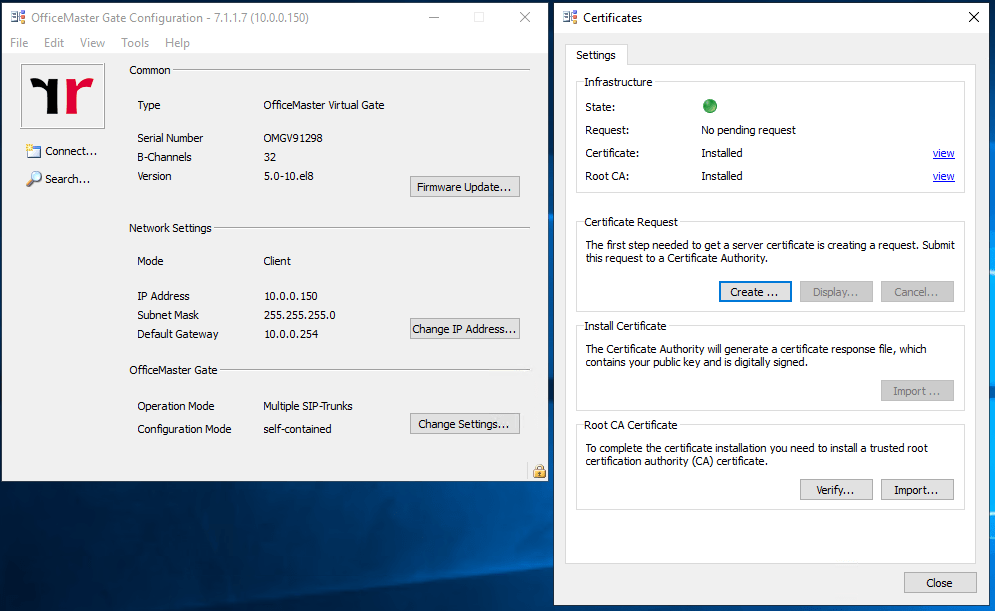Click the Display request button
The image size is (995, 611).
[836, 292]
